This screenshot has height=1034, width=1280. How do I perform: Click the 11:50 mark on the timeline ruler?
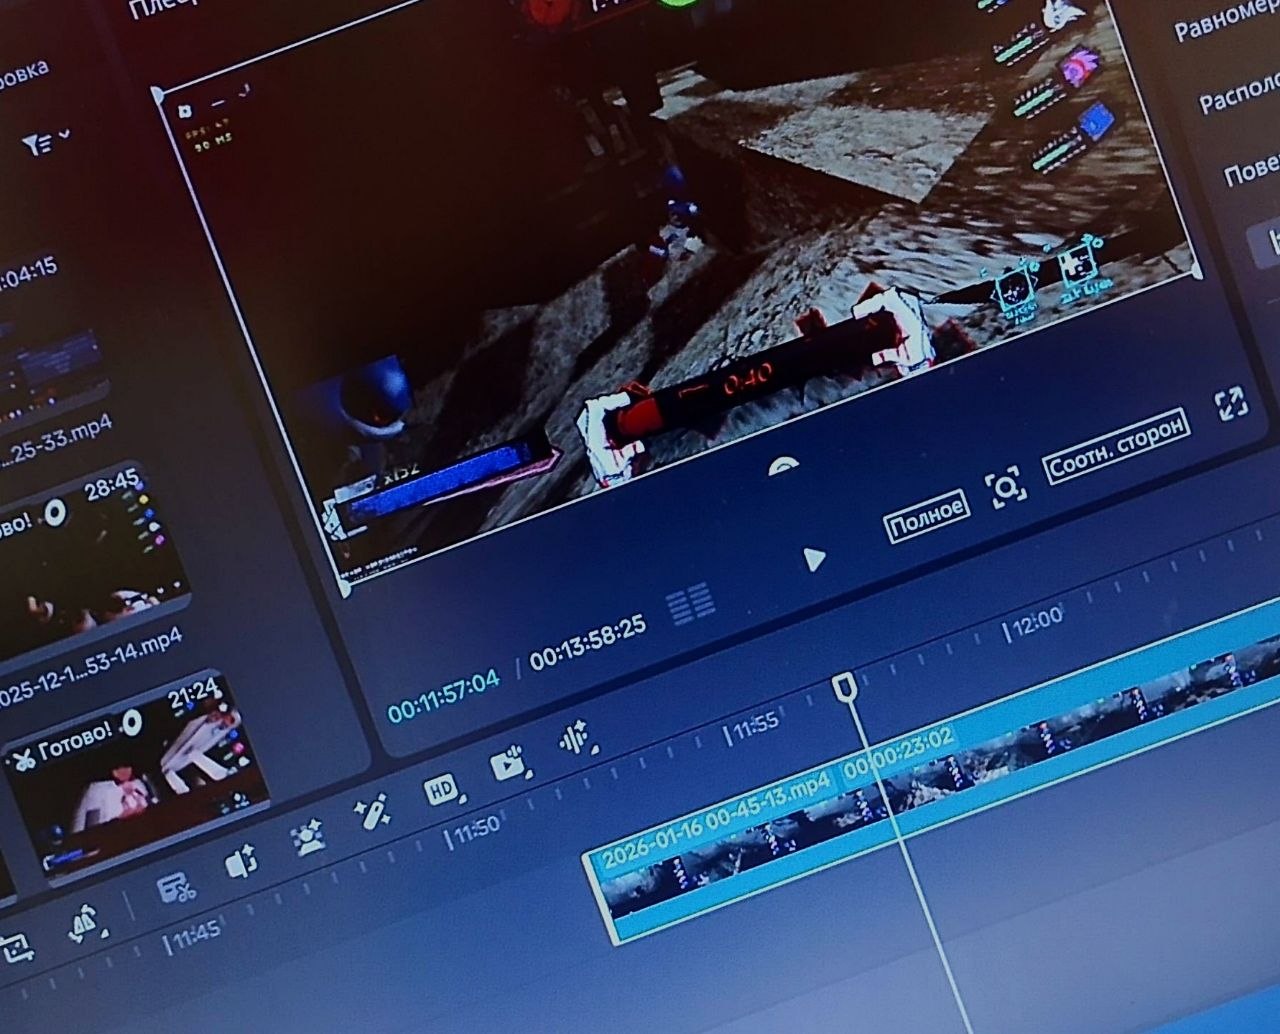[474, 831]
